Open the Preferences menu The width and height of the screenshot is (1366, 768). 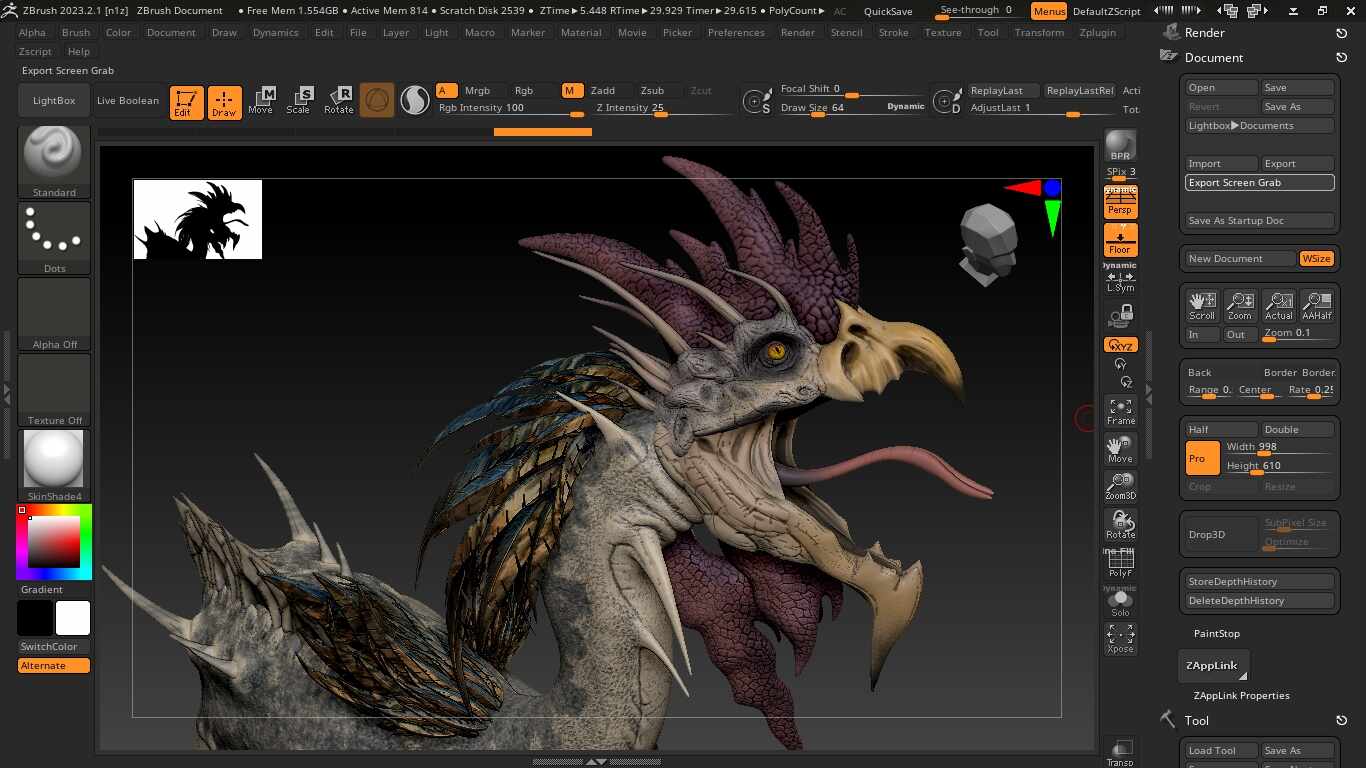[736, 32]
